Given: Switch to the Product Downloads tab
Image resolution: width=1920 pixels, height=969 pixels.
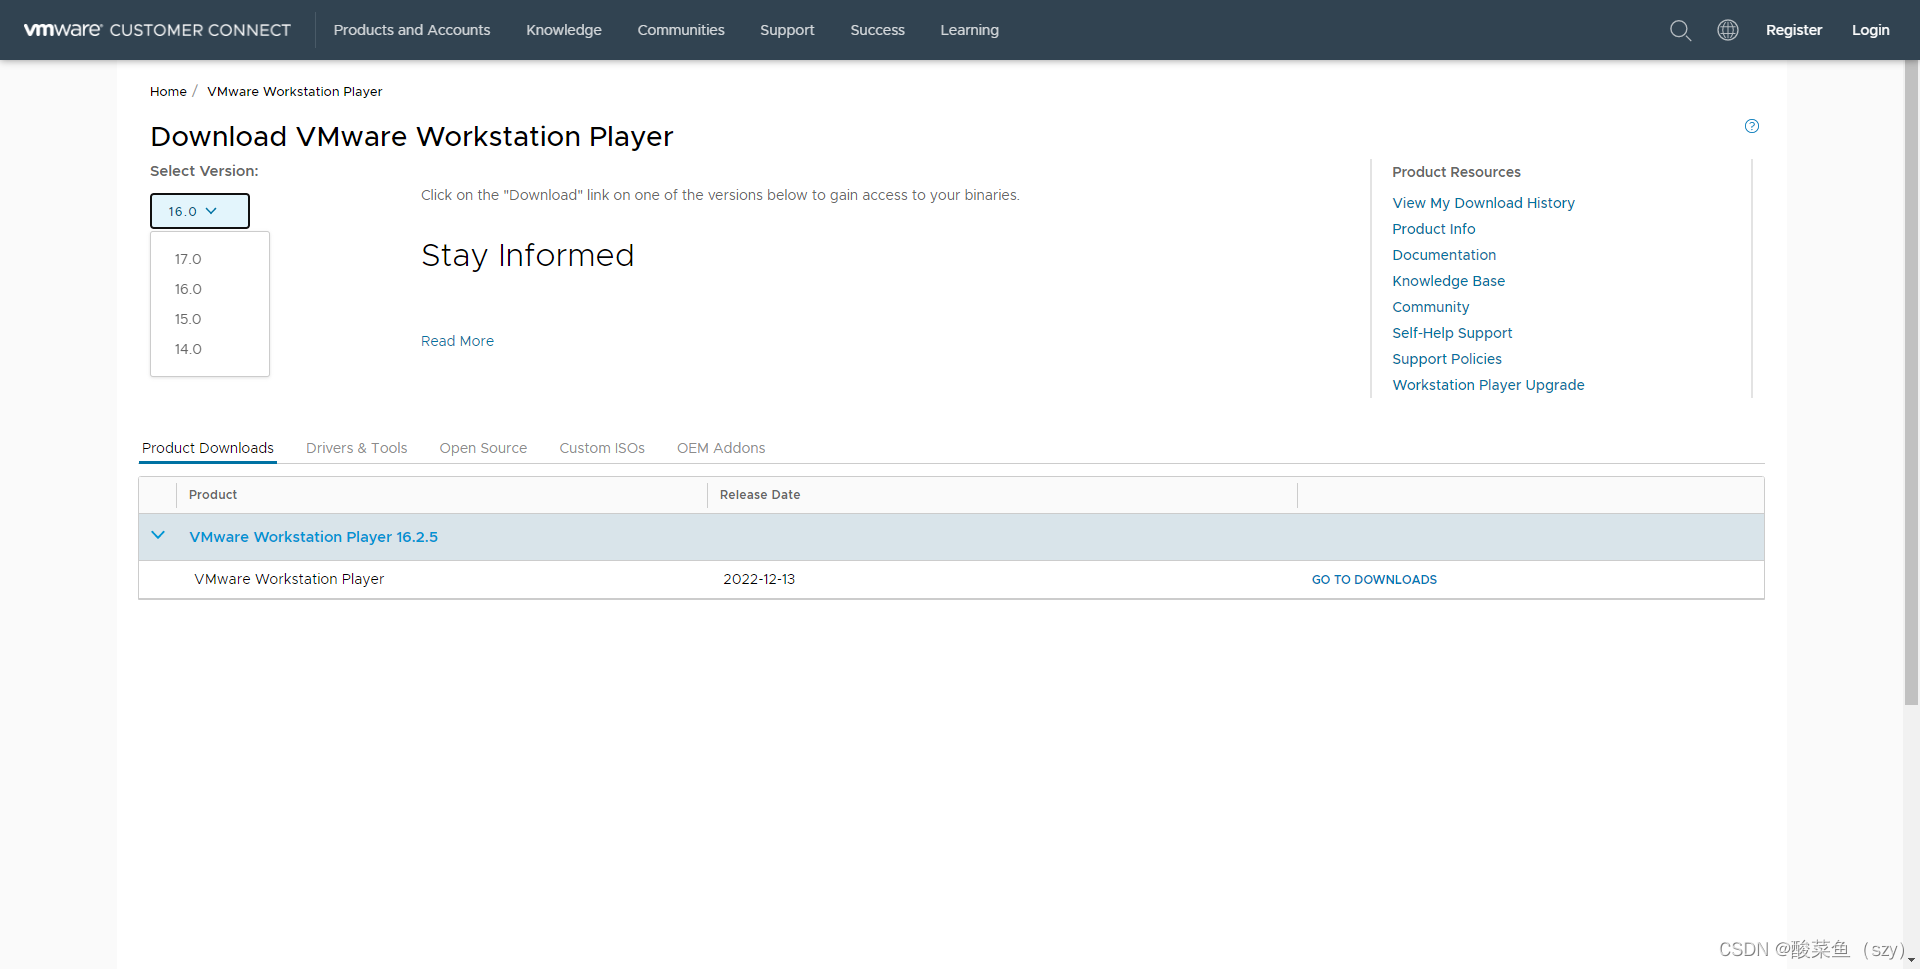Looking at the screenshot, I should pyautogui.click(x=208, y=448).
